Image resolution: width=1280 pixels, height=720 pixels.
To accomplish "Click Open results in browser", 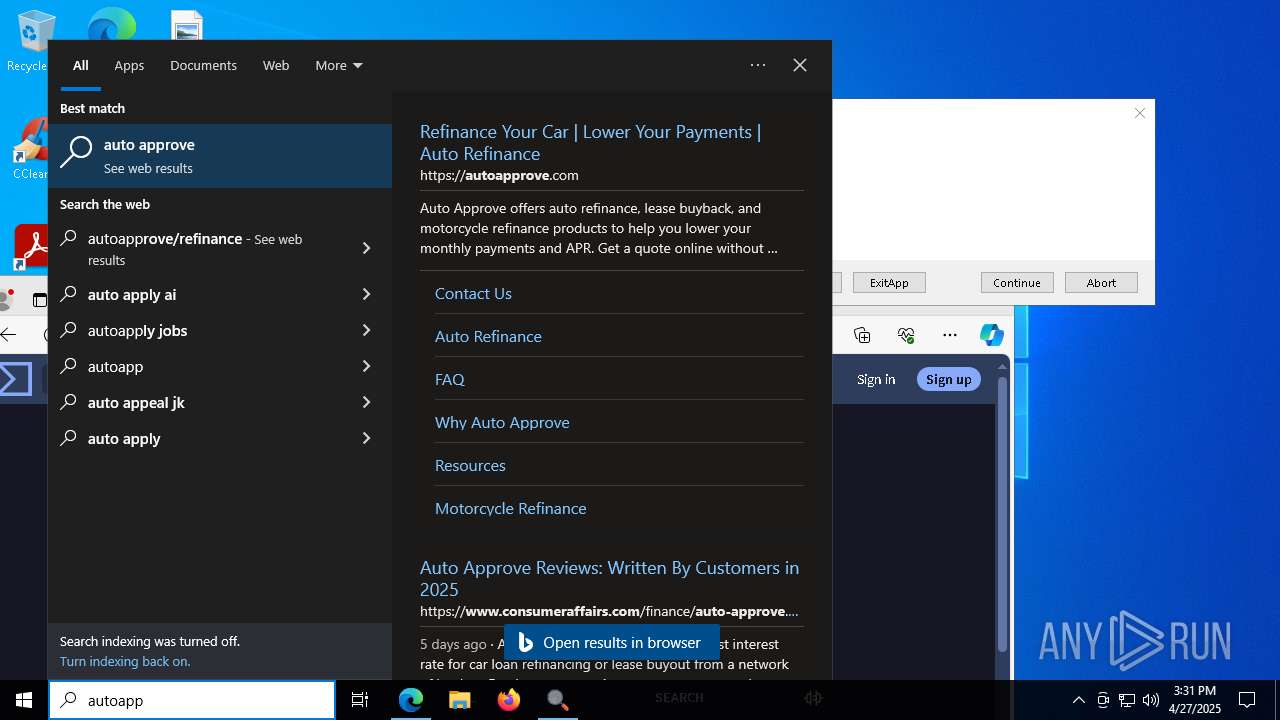I will click(x=611, y=642).
